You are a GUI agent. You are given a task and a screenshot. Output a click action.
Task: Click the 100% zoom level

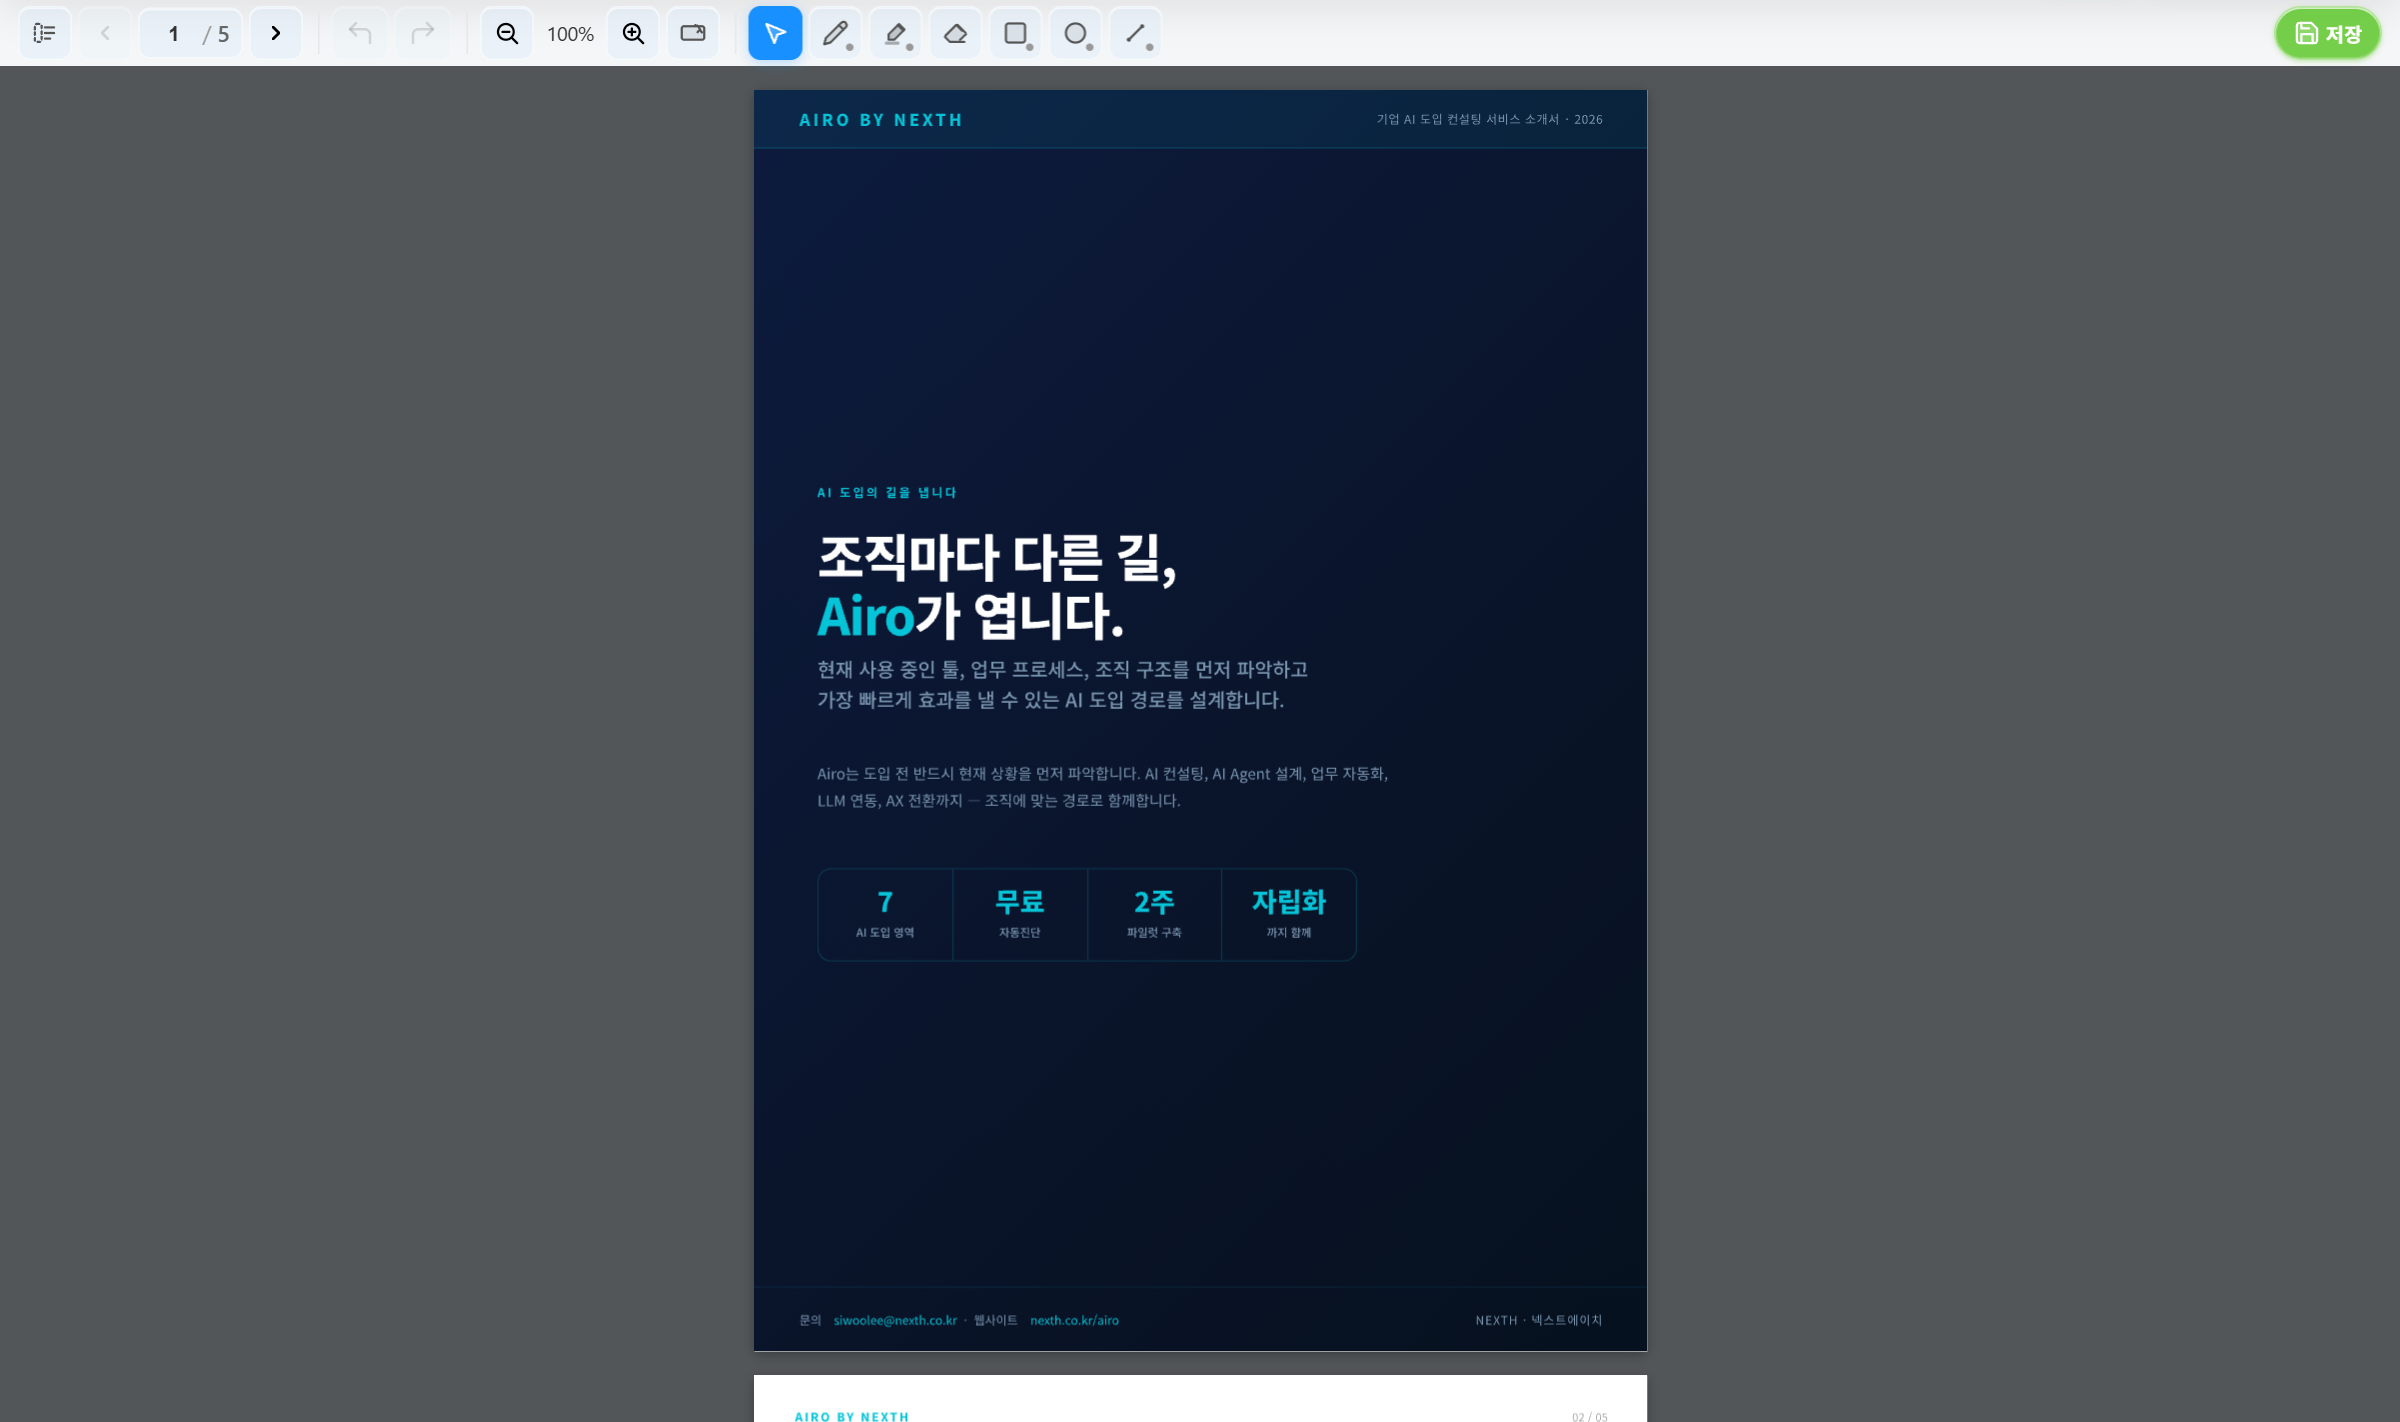(570, 34)
